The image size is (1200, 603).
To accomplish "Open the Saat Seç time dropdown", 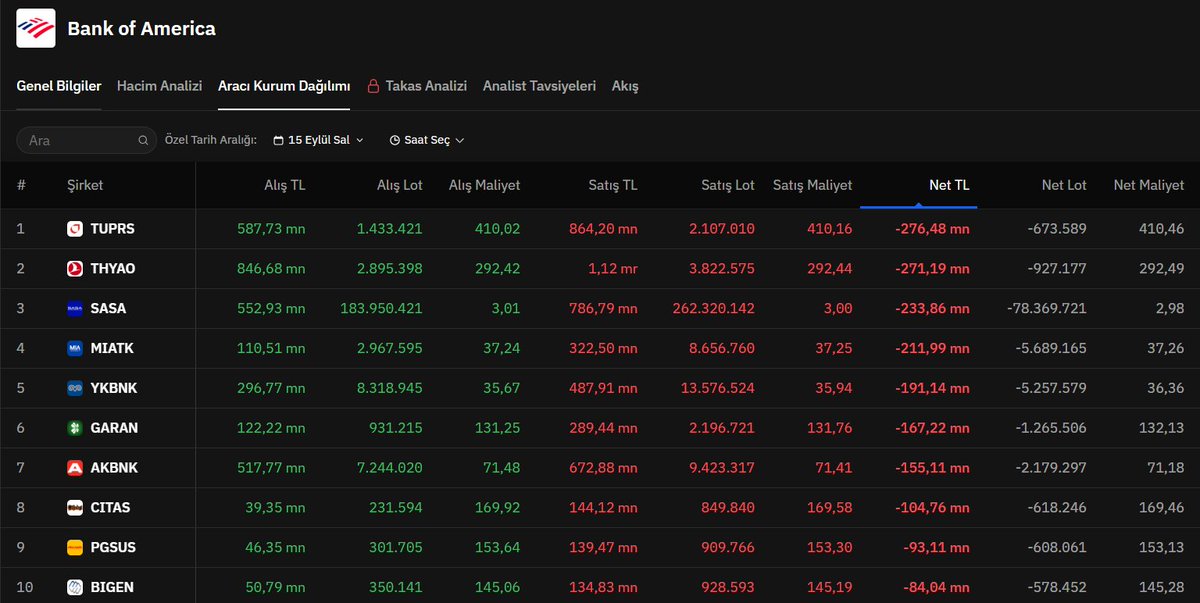I will pos(427,141).
